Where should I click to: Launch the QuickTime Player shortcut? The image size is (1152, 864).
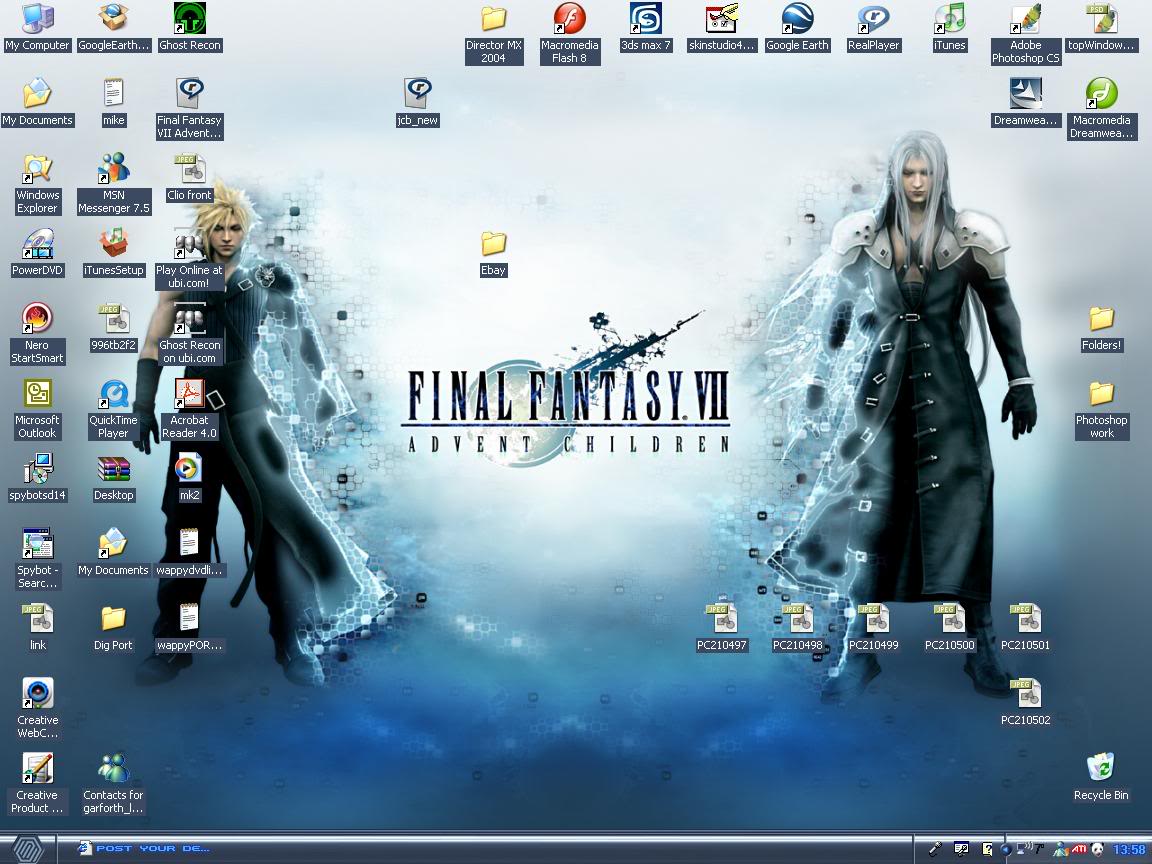coord(113,394)
